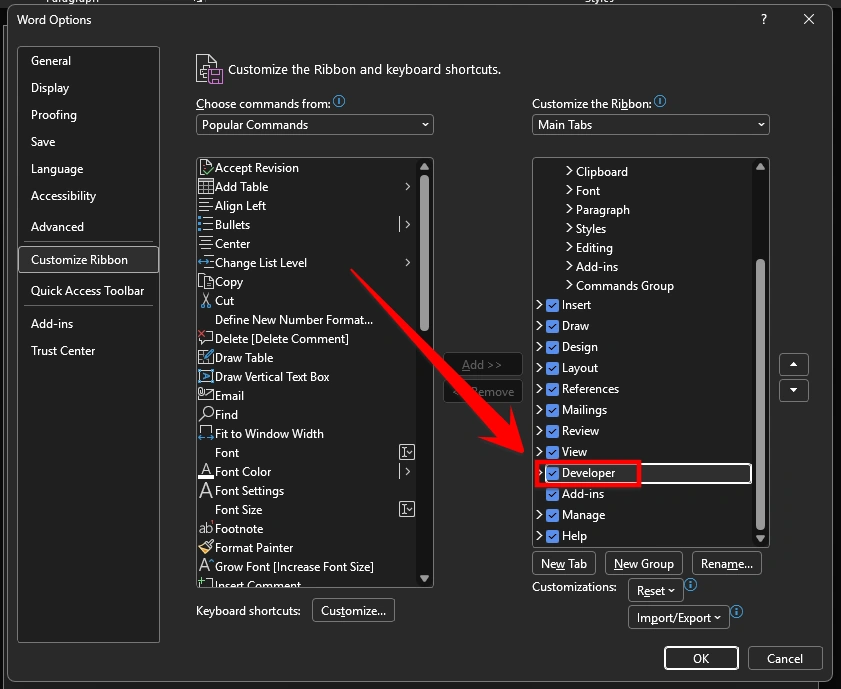Click the commands list scrollbar thumb
This screenshot has height=689, width=841.
[x=424, y=253]
